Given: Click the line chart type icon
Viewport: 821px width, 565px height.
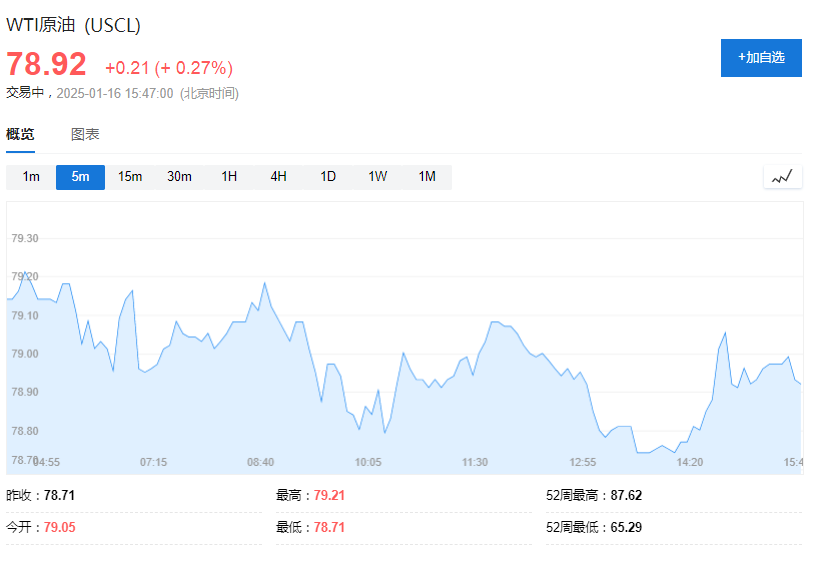Looking at the screenshot, I should coord(782,177).
